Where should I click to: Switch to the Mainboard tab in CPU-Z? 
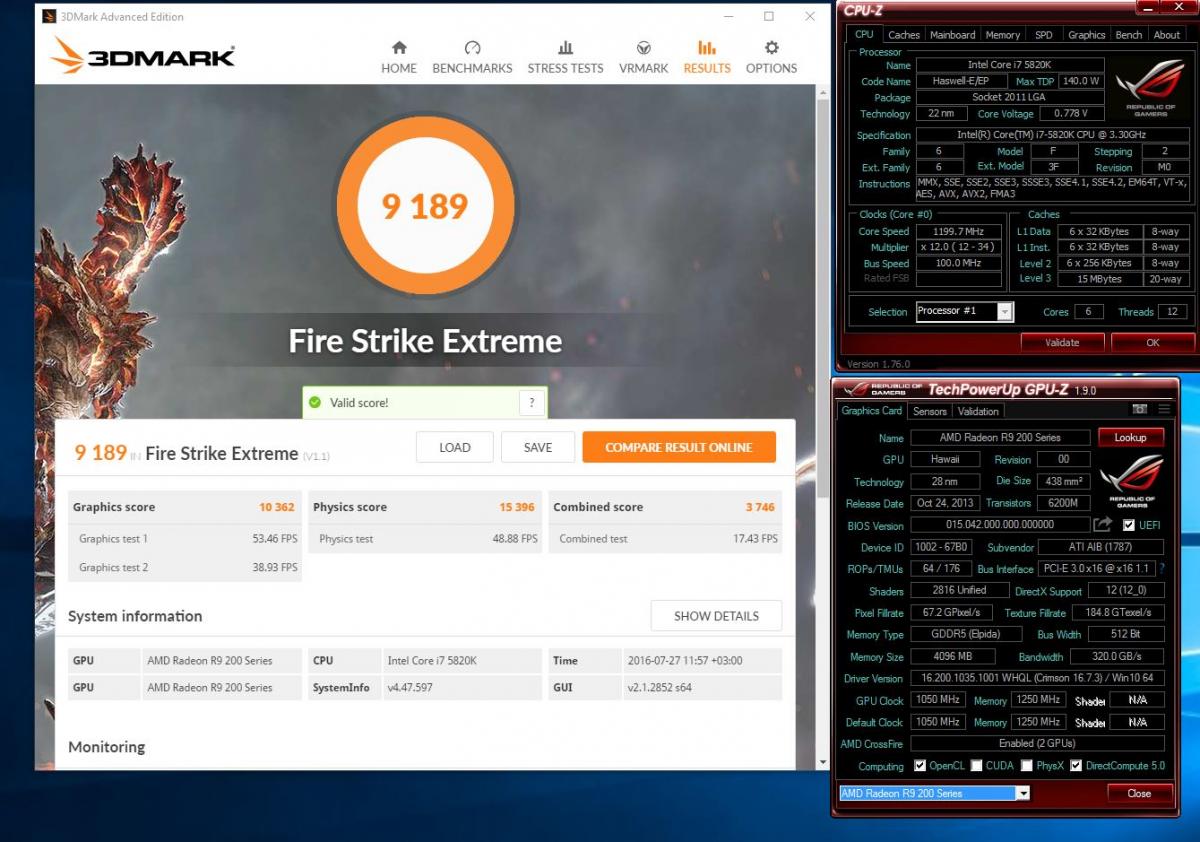point(952,35)
